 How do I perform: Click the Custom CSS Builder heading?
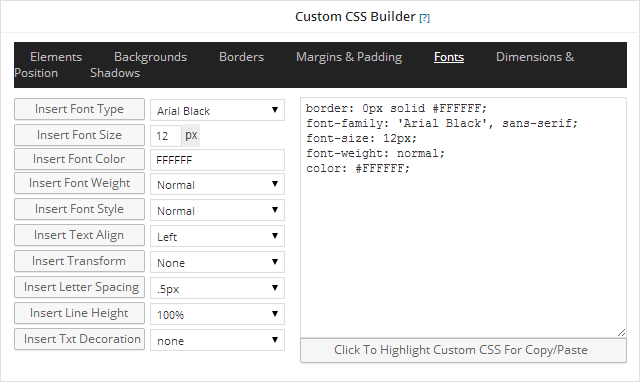pos(355,16)
